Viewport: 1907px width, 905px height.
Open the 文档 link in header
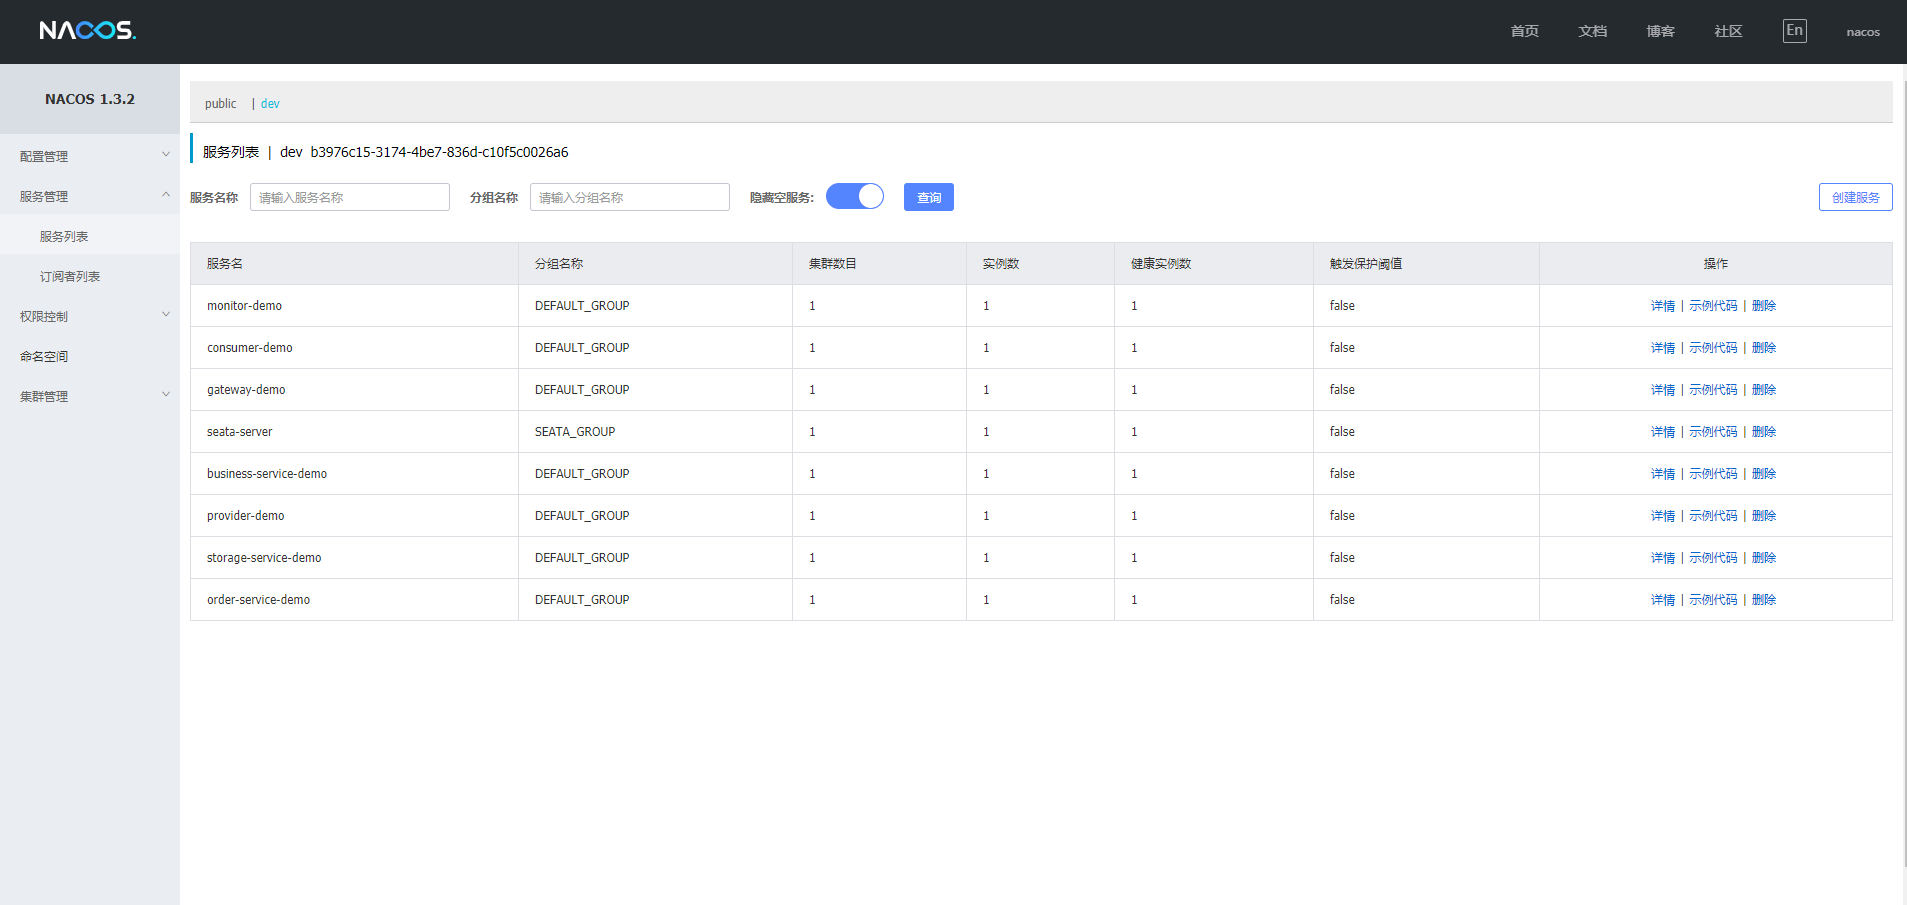pos(1592,31)
